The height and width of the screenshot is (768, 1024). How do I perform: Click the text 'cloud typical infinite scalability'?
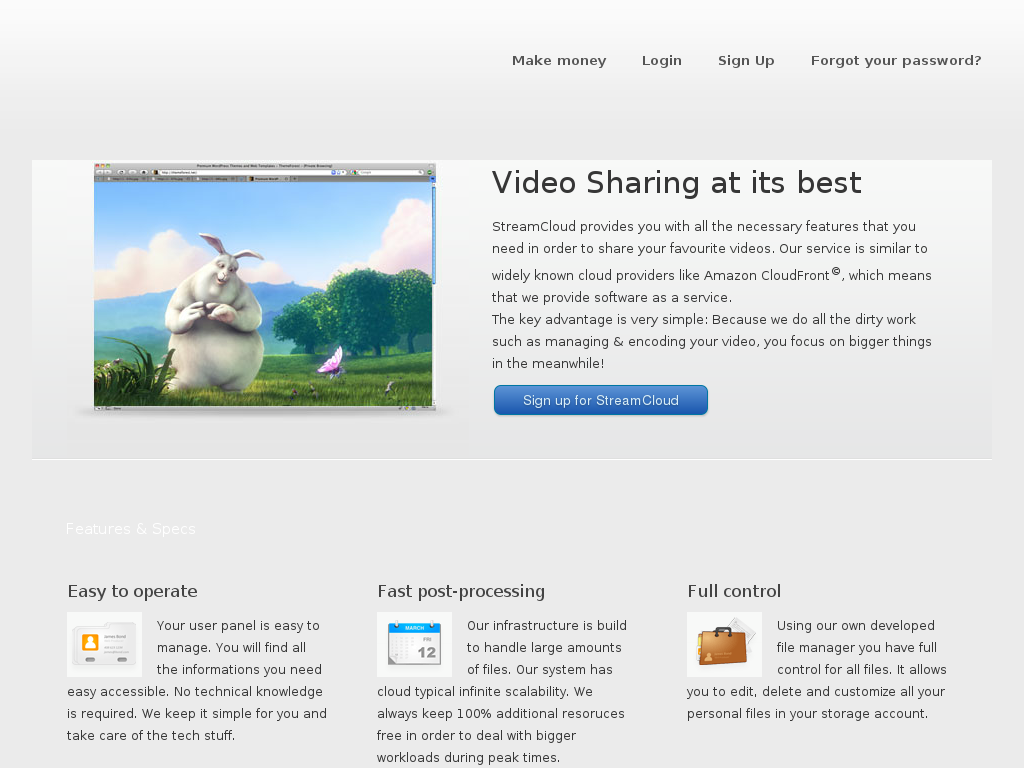tap(473, 692)
